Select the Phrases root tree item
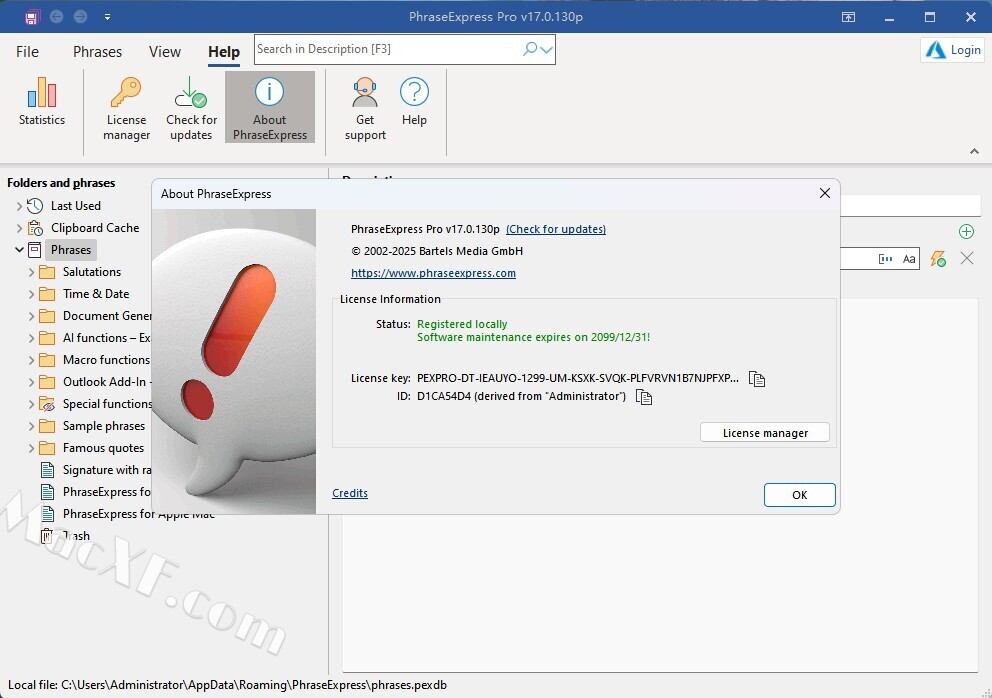This screenshot has width=992, height=698. point(71,250)
